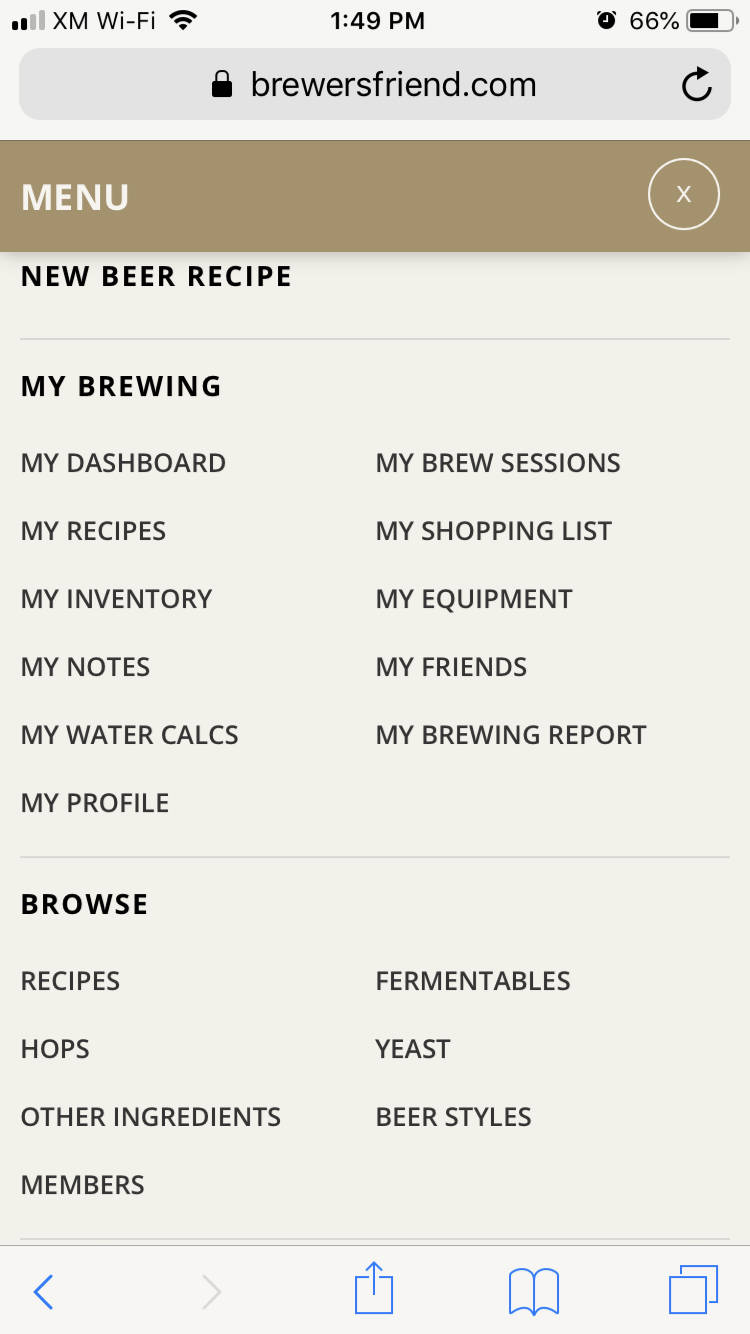Go to My Equipment
Screen dimensions: 750x1334
474,599
